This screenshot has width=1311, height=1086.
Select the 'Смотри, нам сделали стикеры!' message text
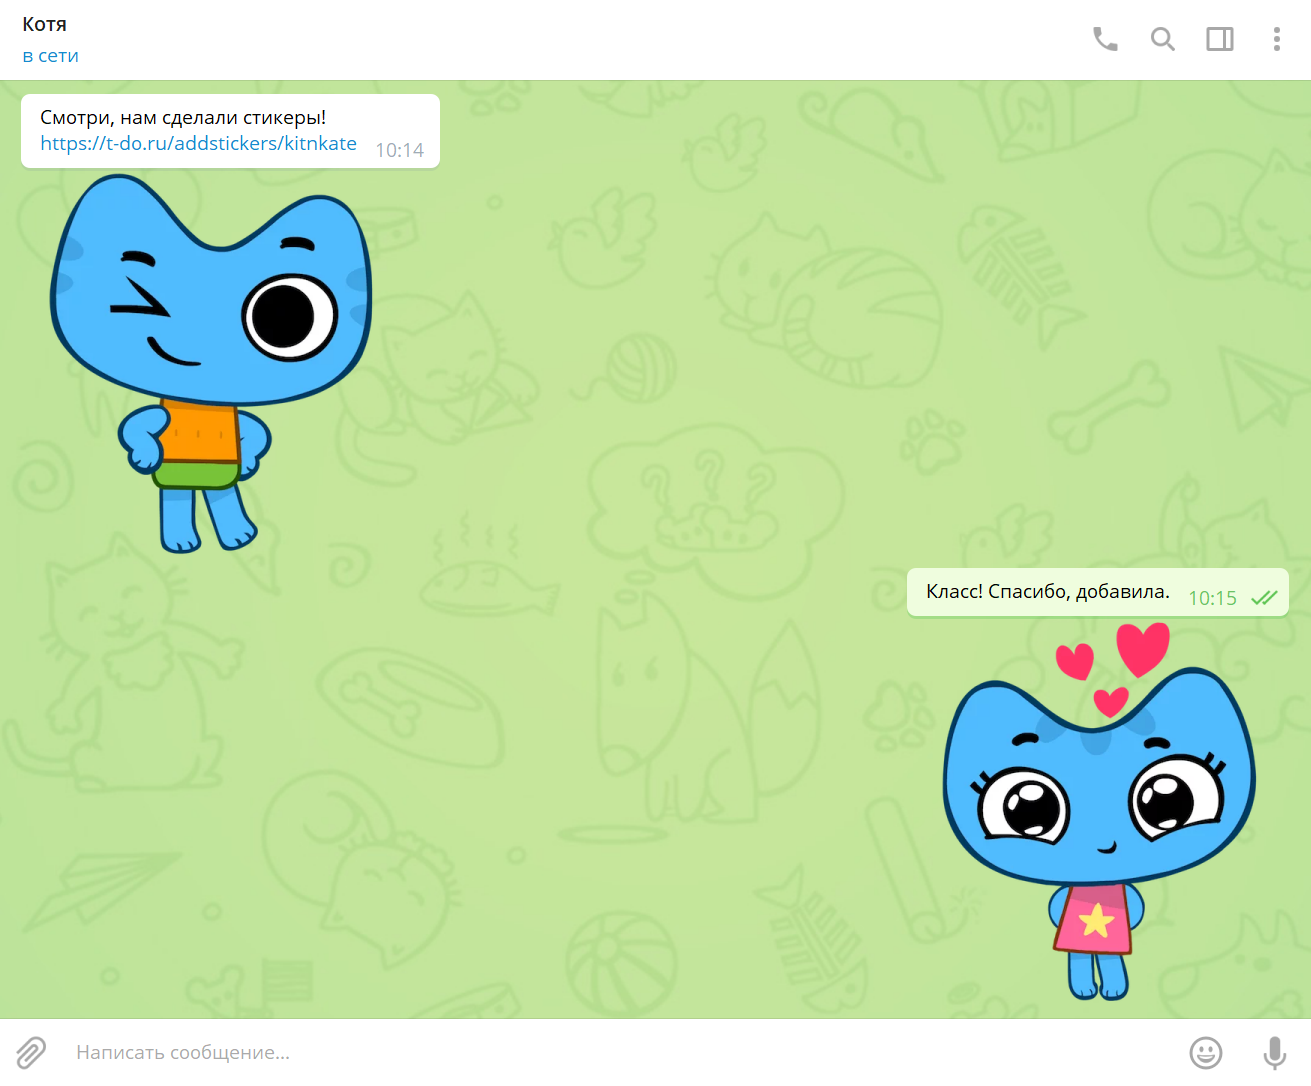183,117
